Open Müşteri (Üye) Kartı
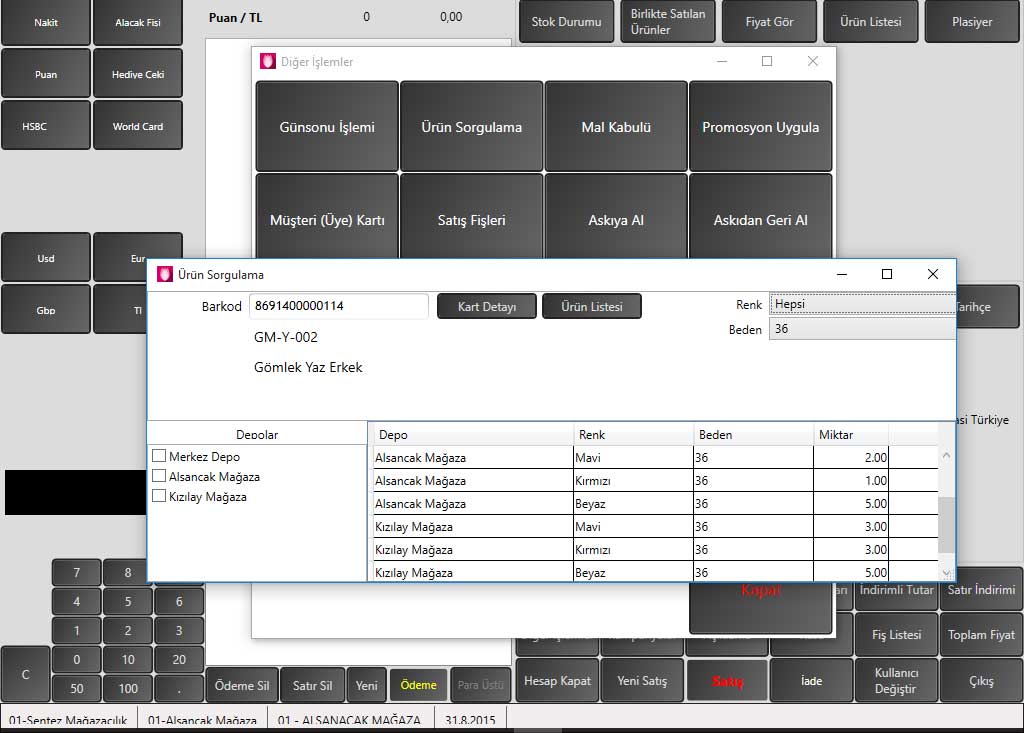Viewport: 1024px width, 733px height. click(327, 217)
